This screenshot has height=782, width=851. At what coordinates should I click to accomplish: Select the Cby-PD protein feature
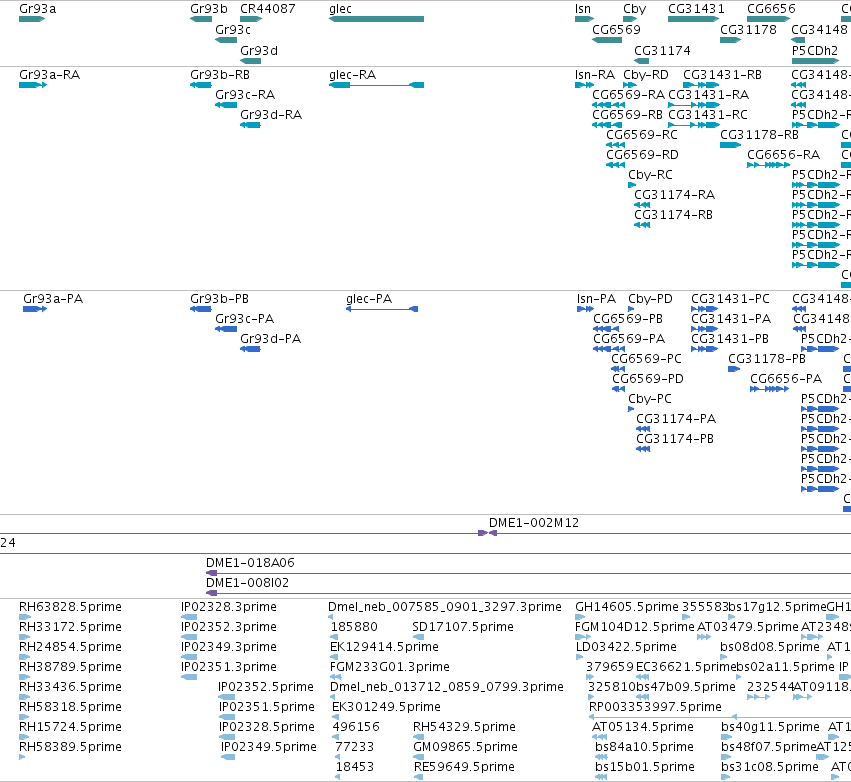point(631,309)
